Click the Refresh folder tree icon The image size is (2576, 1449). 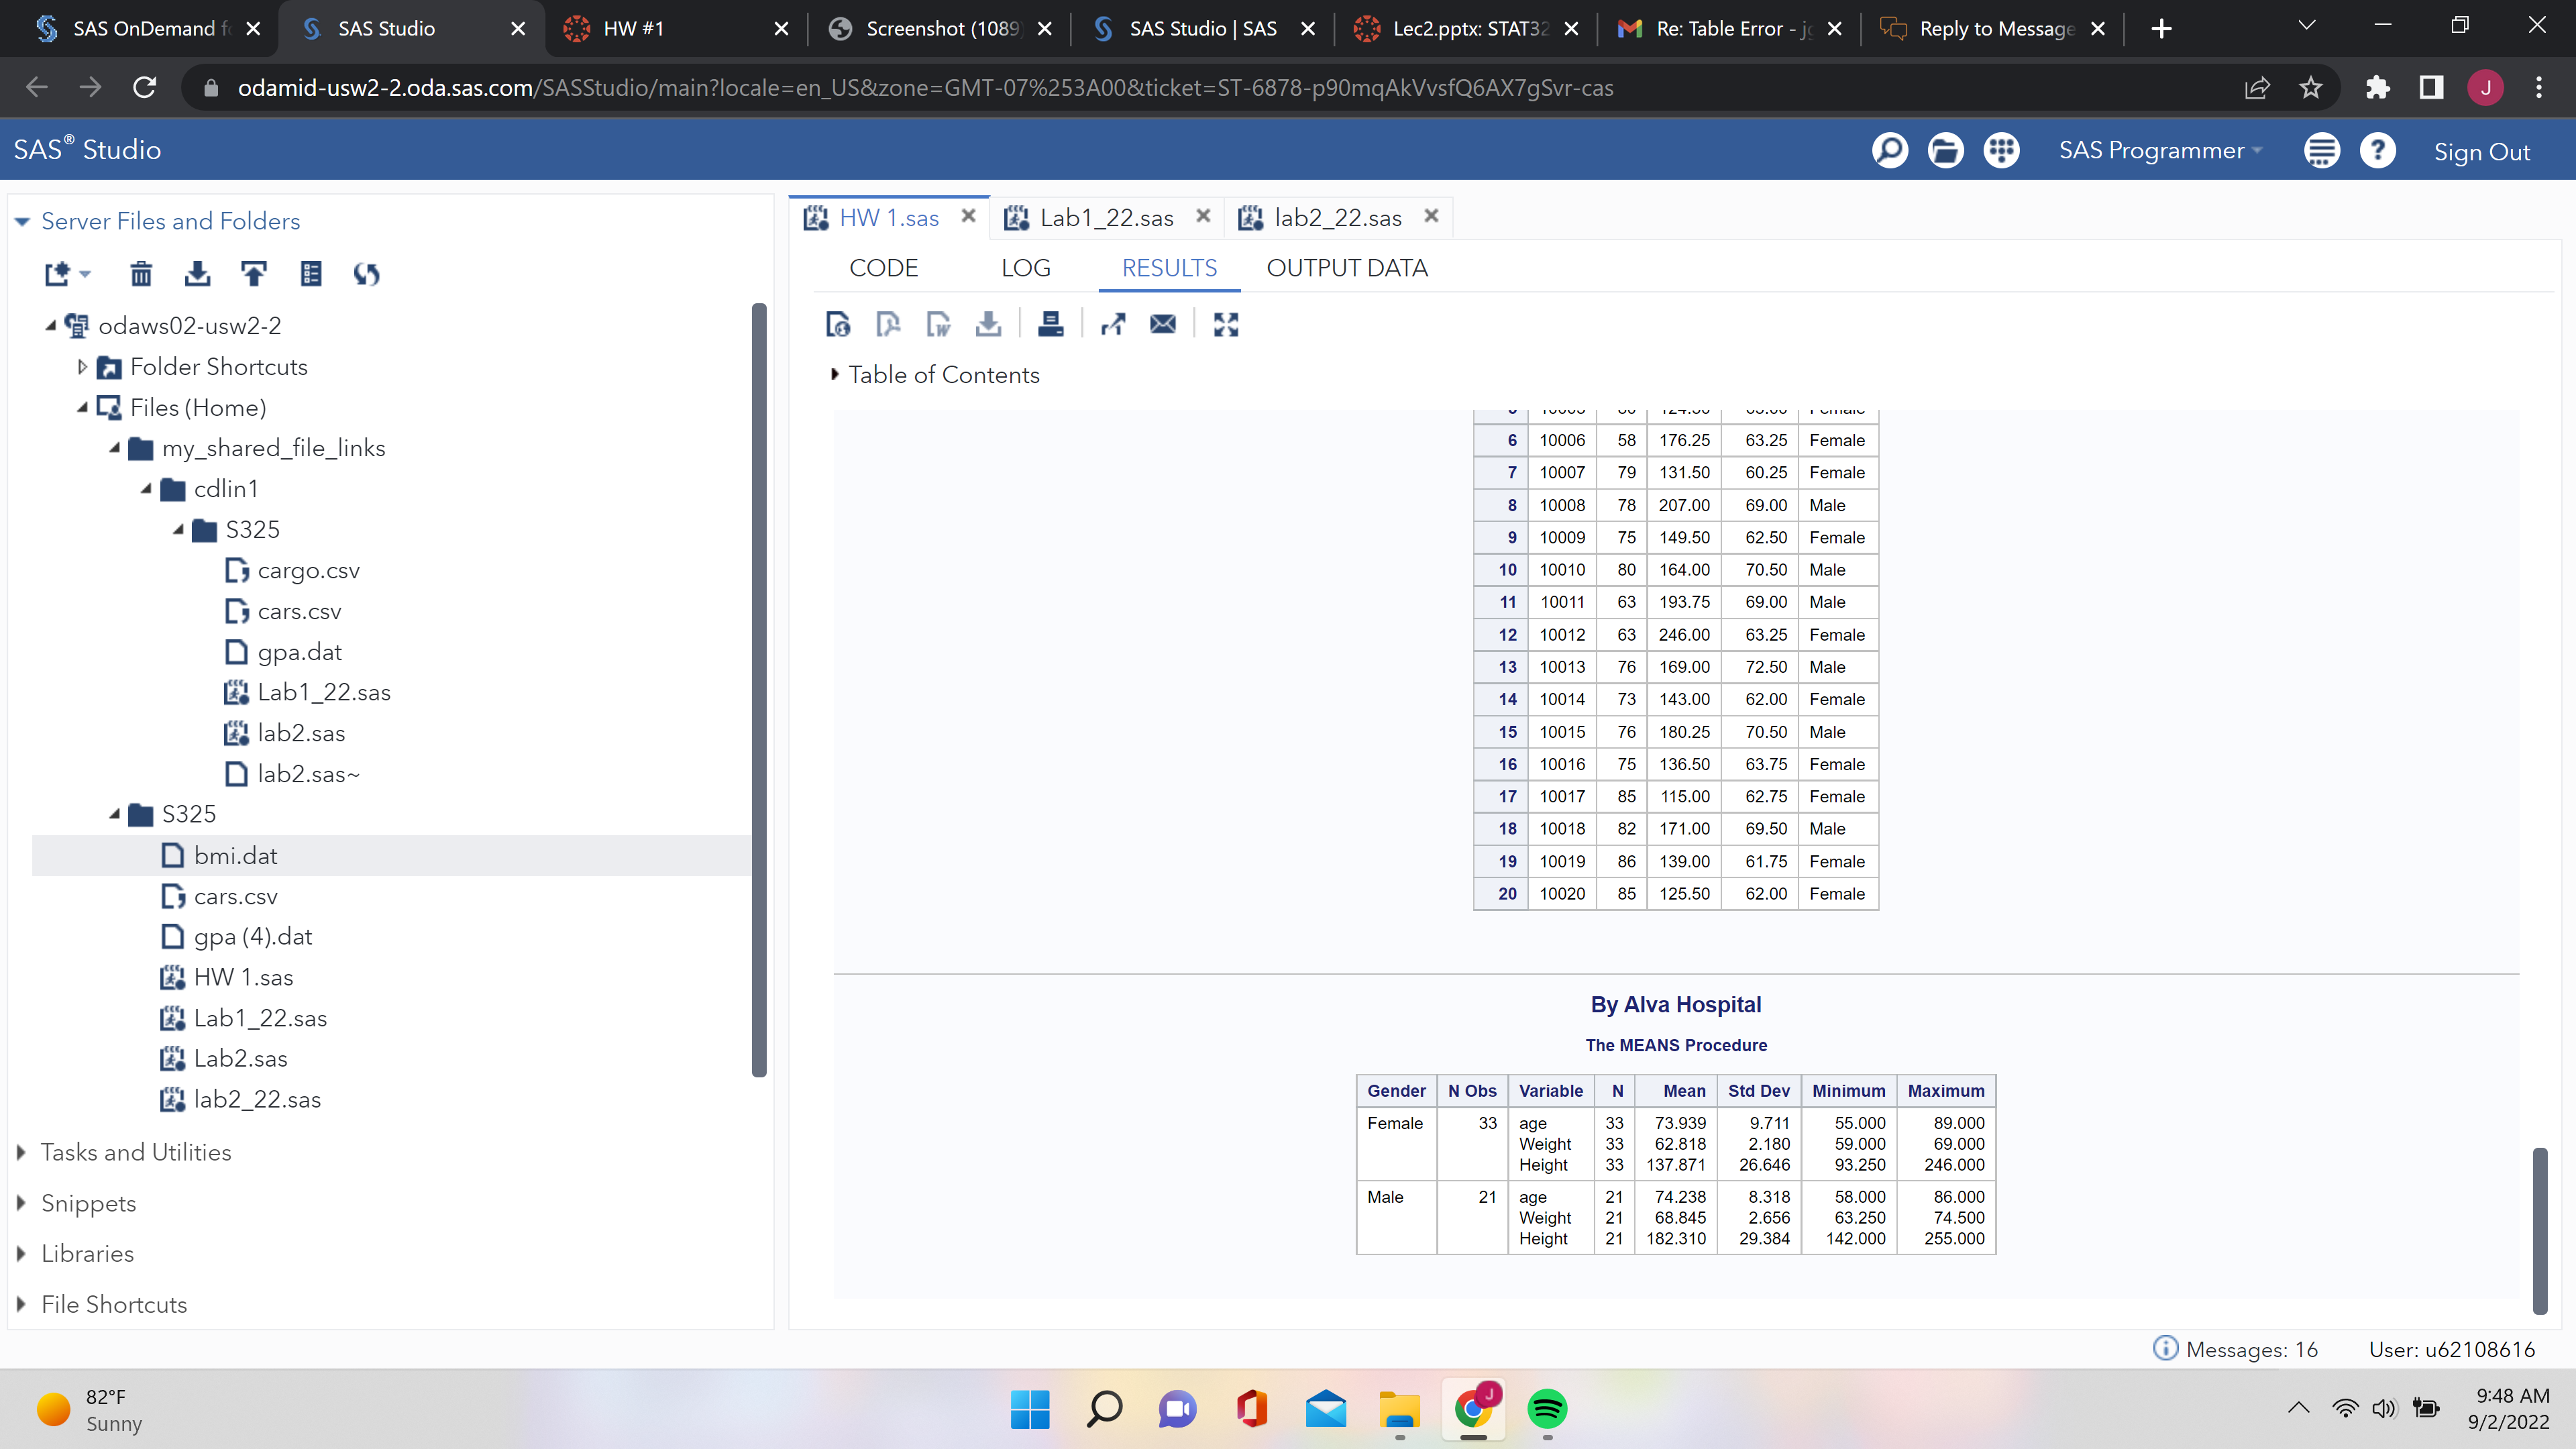click(x=367, y=273)
